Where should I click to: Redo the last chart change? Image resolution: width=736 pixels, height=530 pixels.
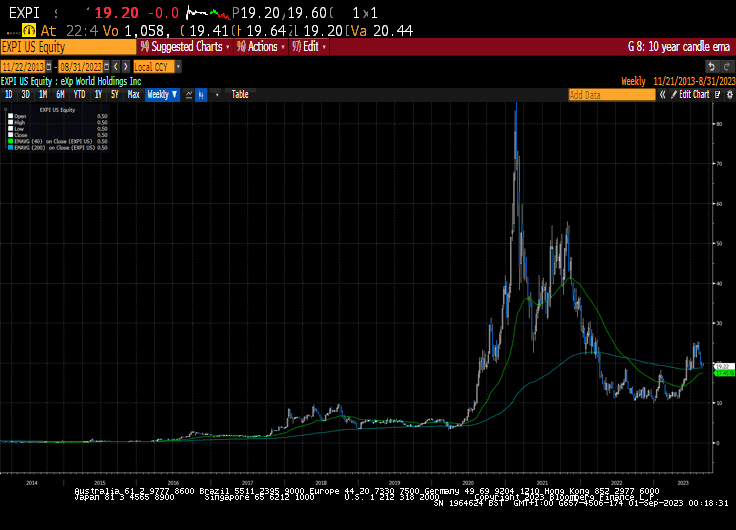727,67
